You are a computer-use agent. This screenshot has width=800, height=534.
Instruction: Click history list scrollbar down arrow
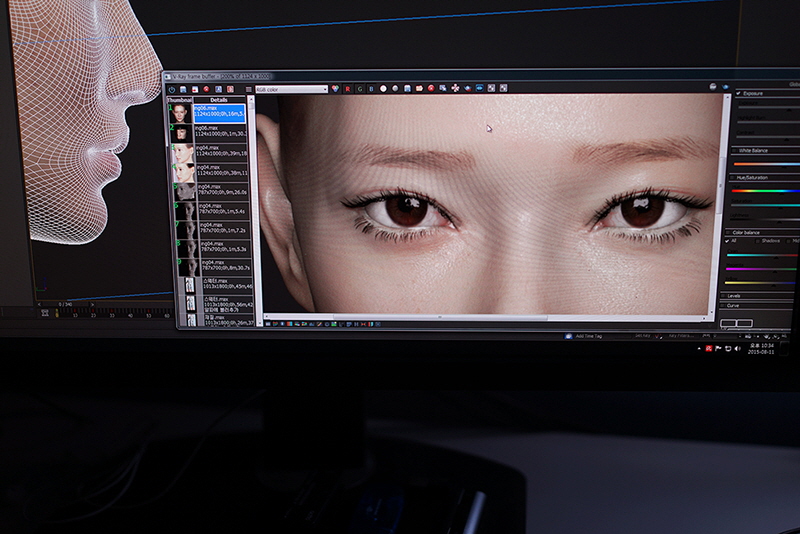(259, 323)
